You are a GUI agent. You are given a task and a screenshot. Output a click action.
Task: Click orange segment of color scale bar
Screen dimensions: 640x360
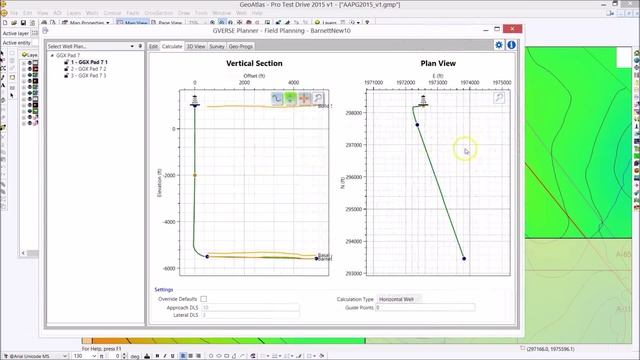[x=110, y=341]
